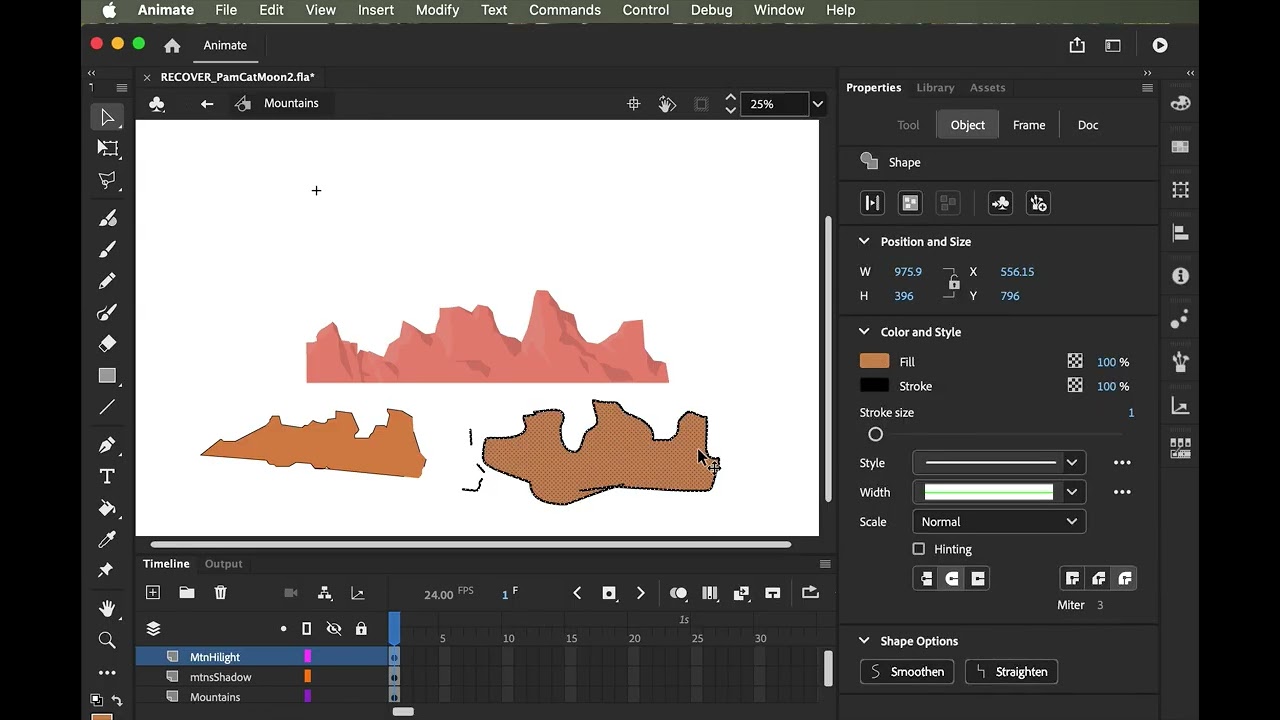Open the stroke Scale Normal dropdown
This screenshot has height=720, width=1280.
(999, 522)
